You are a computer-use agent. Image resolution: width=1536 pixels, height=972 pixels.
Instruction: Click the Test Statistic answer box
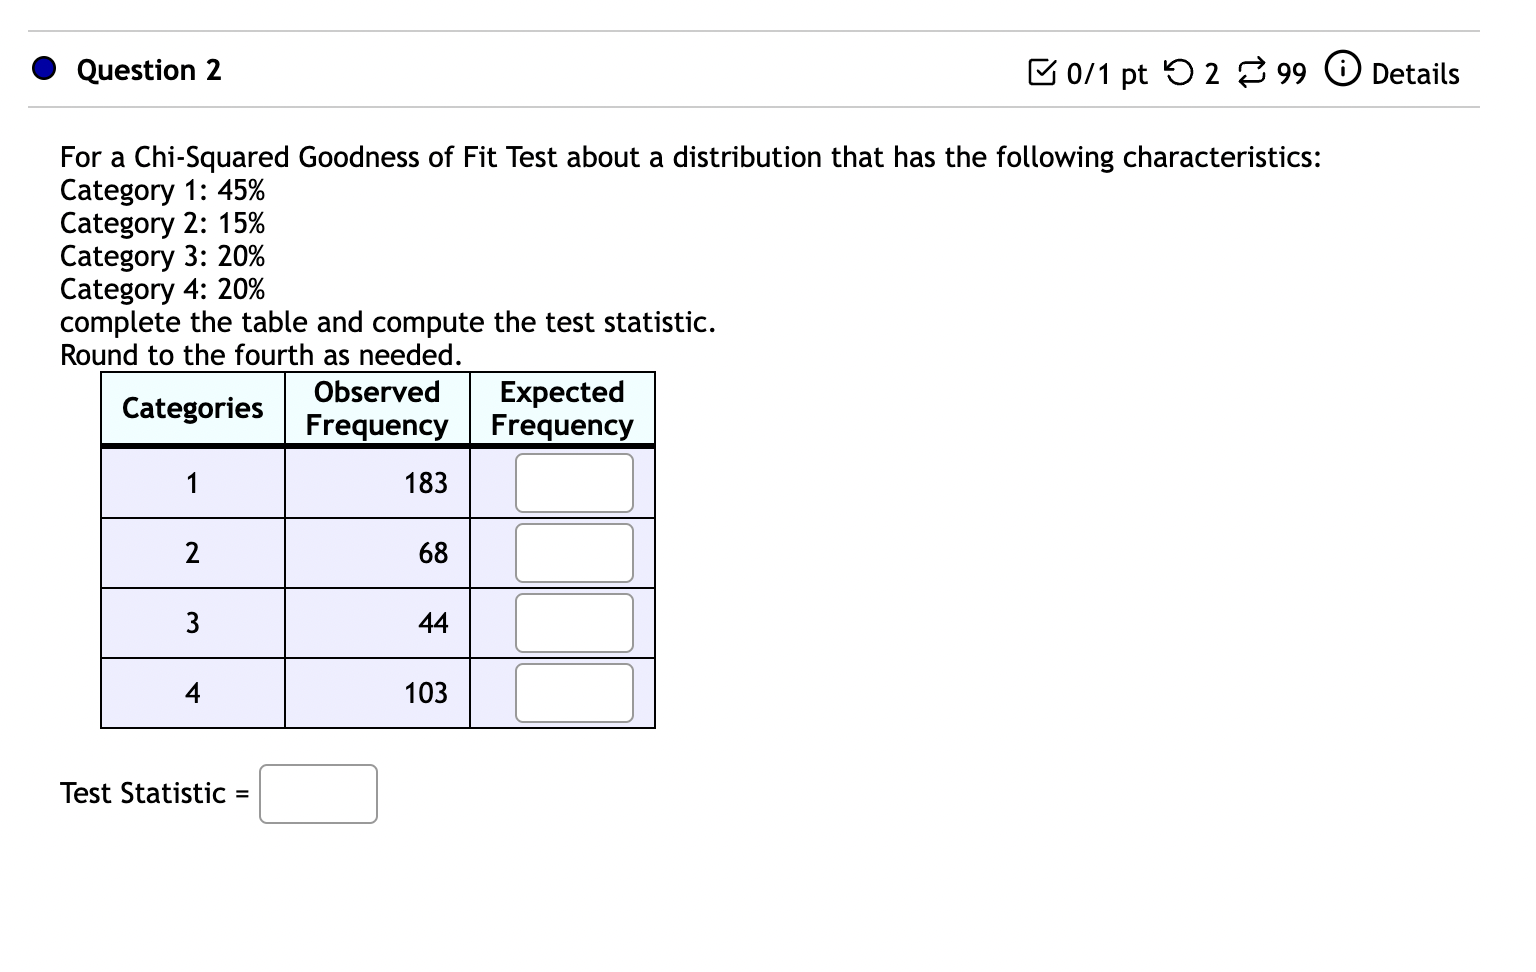pos(317,793)
